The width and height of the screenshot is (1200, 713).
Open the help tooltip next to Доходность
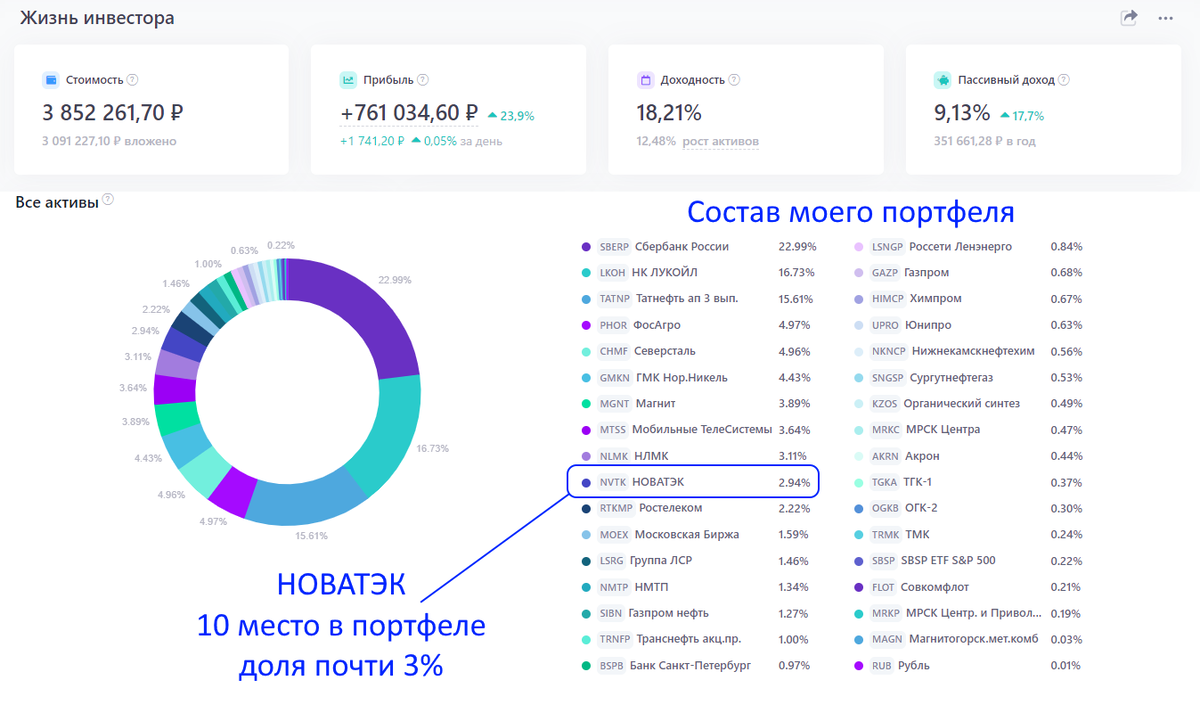[x=734, y=80]
